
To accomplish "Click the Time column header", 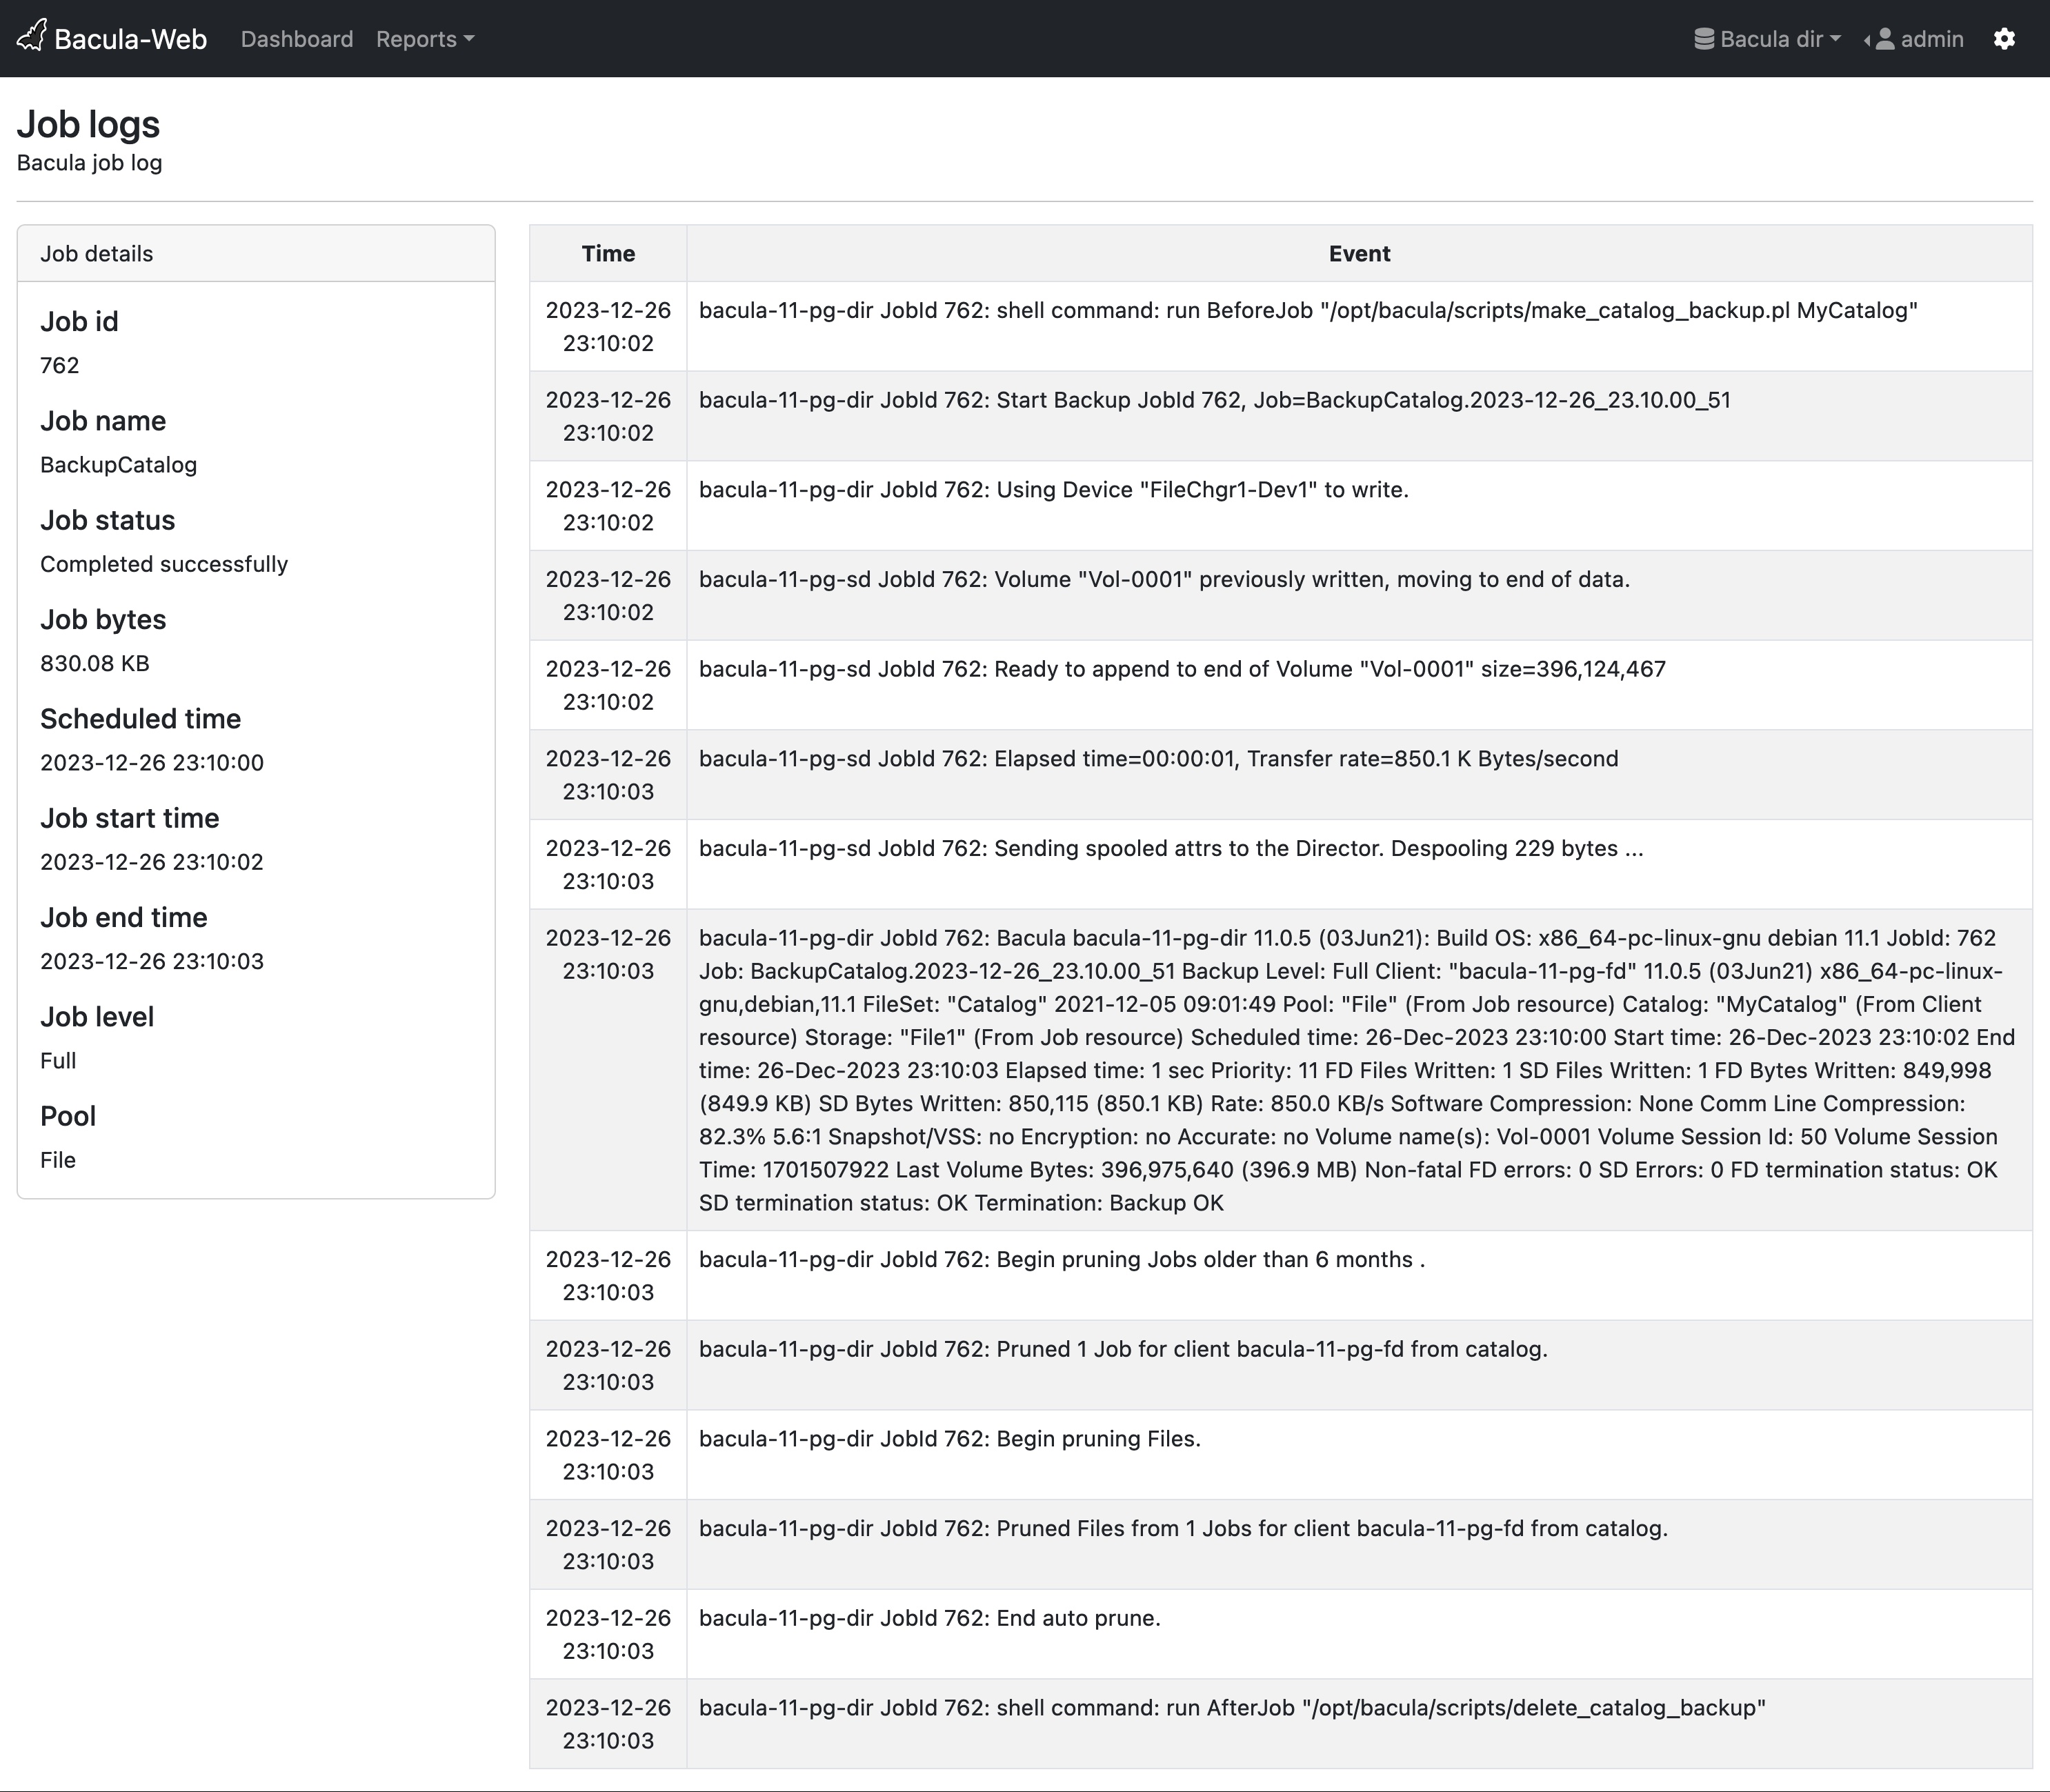I will pos(608,254).
